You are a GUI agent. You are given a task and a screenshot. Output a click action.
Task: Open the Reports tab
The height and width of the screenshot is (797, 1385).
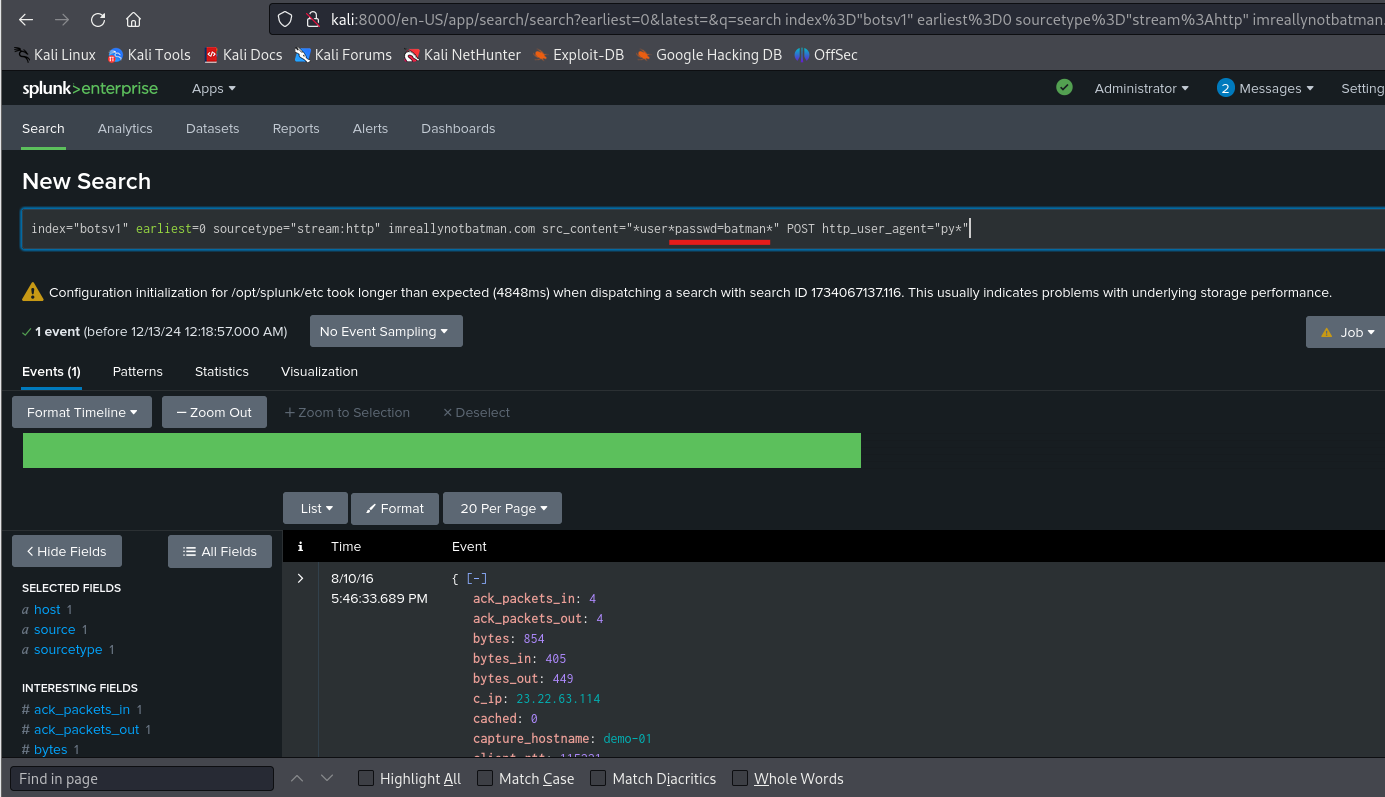pyautogui.click(x=296, y=128)
